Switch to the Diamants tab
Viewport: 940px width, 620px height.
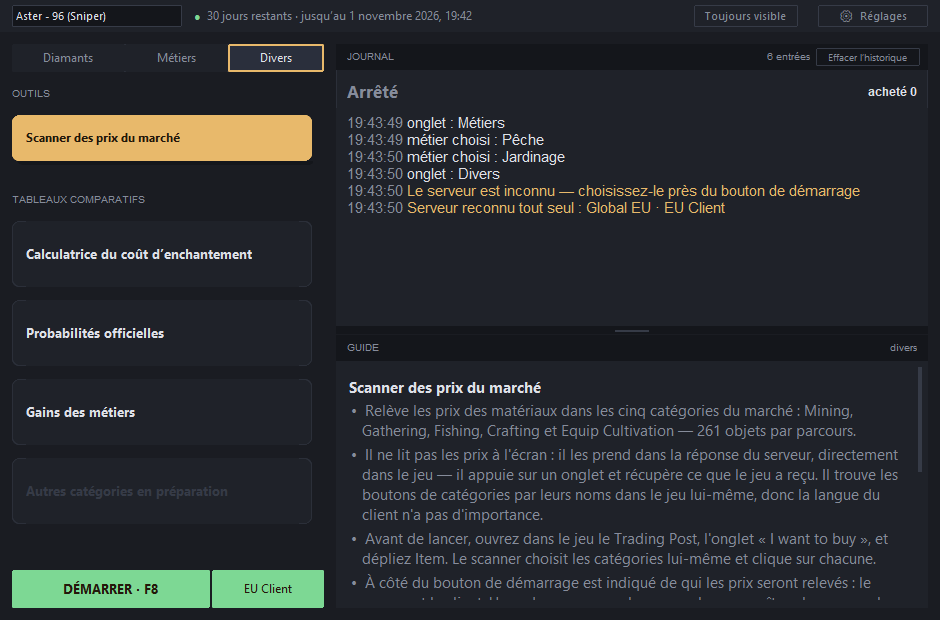point(68,58)
